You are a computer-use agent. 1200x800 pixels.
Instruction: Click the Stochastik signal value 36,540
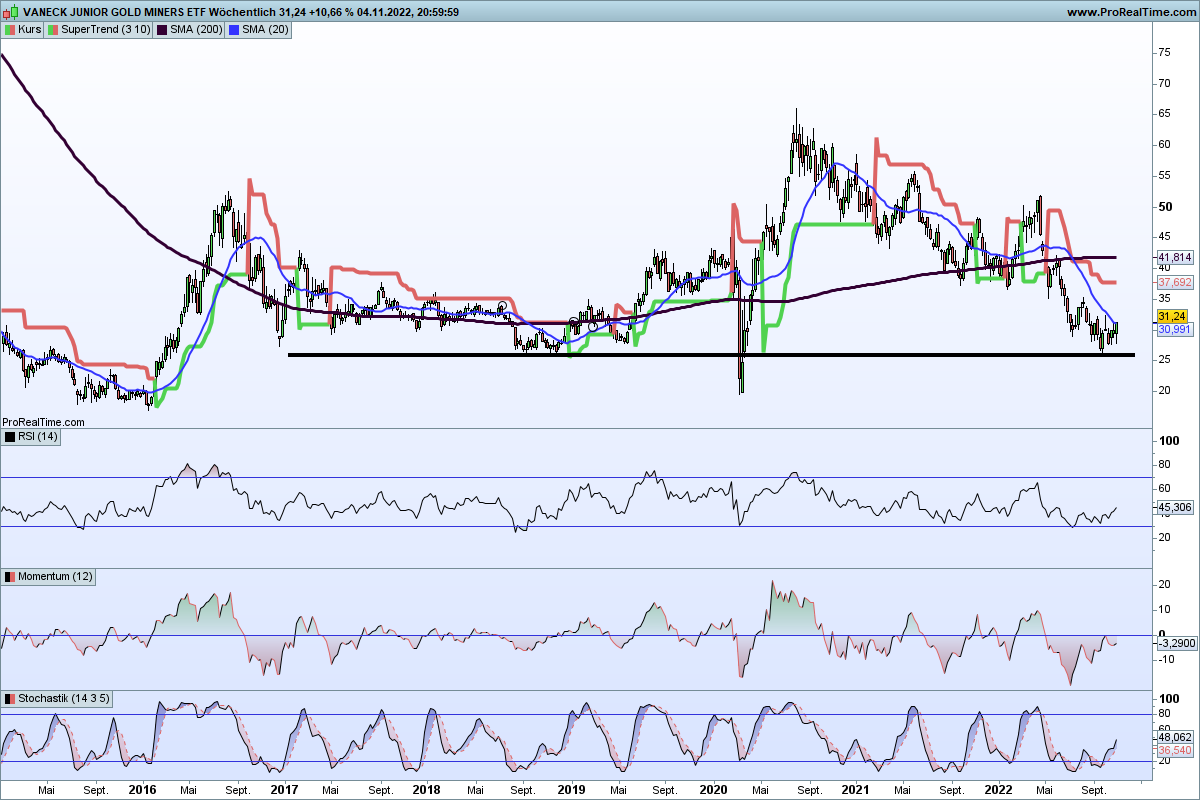1174,749
